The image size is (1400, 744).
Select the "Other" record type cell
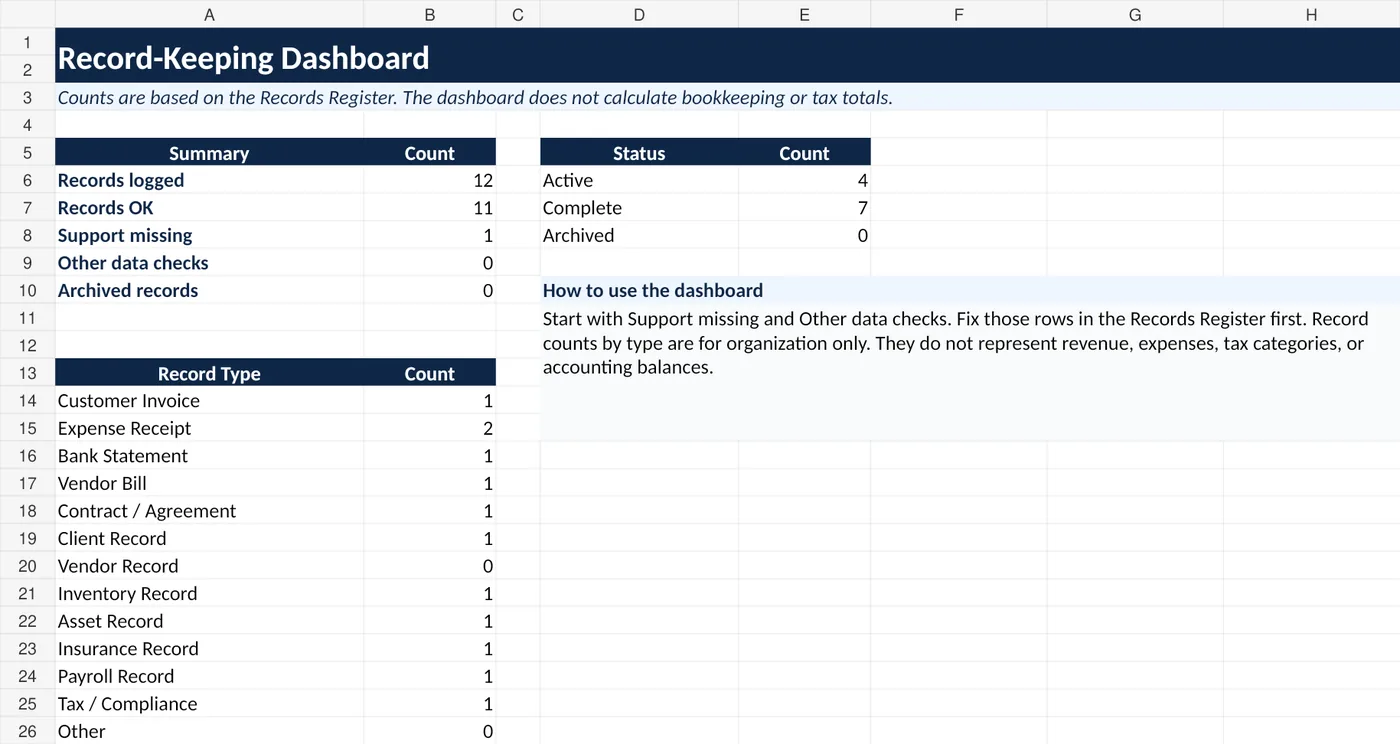[209, 731]
